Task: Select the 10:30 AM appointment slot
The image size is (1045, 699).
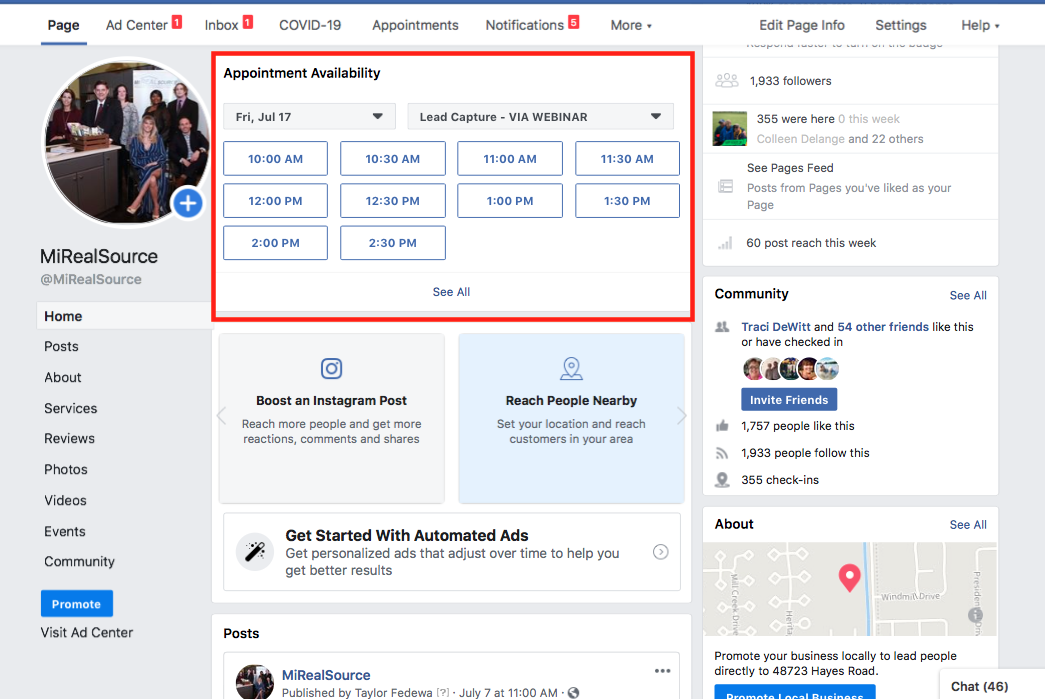Action: pos(393,159)
